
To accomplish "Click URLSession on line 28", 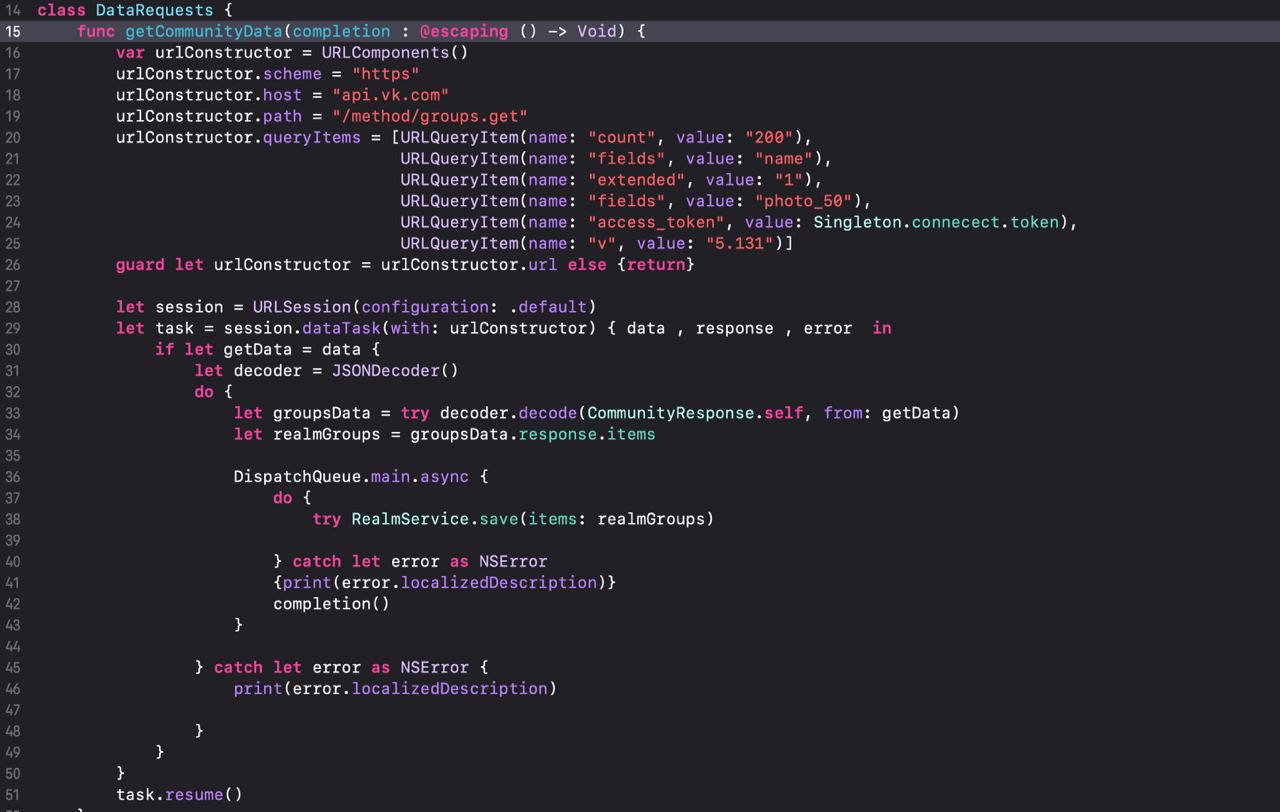I will point(302,307).
